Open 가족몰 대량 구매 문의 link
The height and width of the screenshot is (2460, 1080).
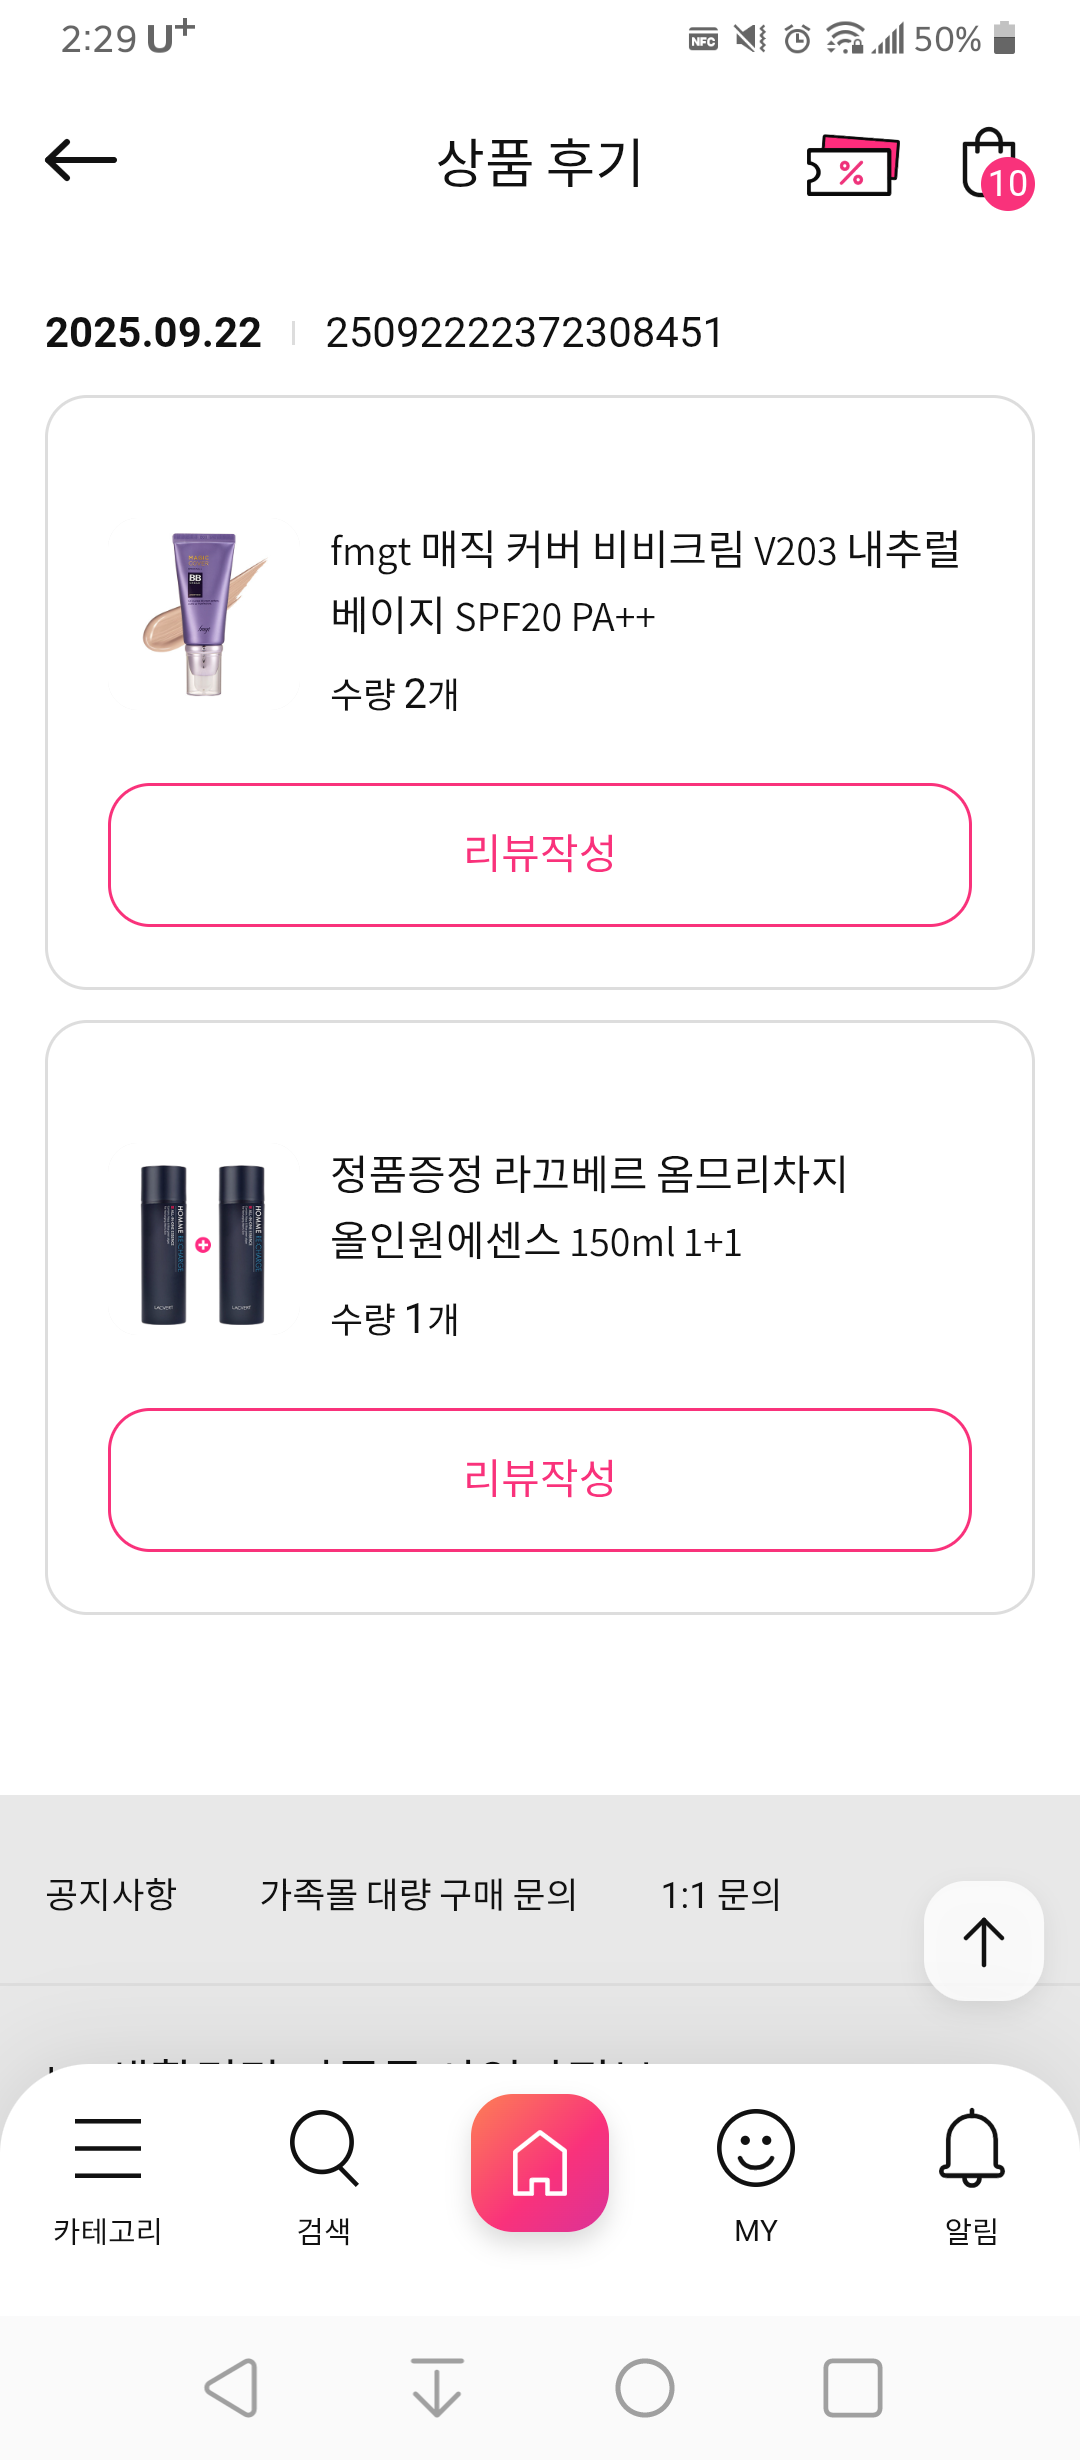tap(418, 1894)
